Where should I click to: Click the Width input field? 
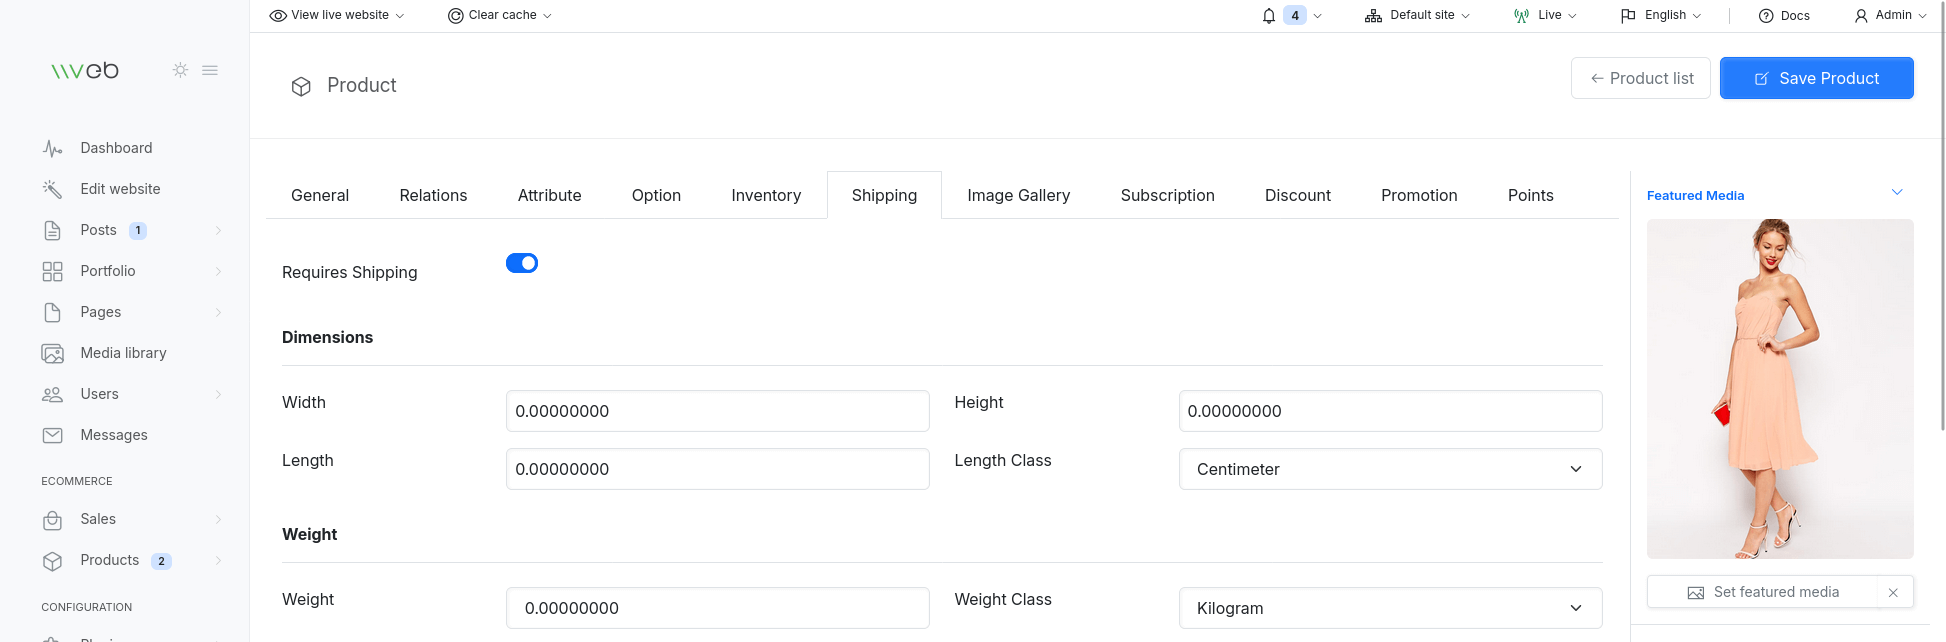pyautogui.click(x=717, y=411)
